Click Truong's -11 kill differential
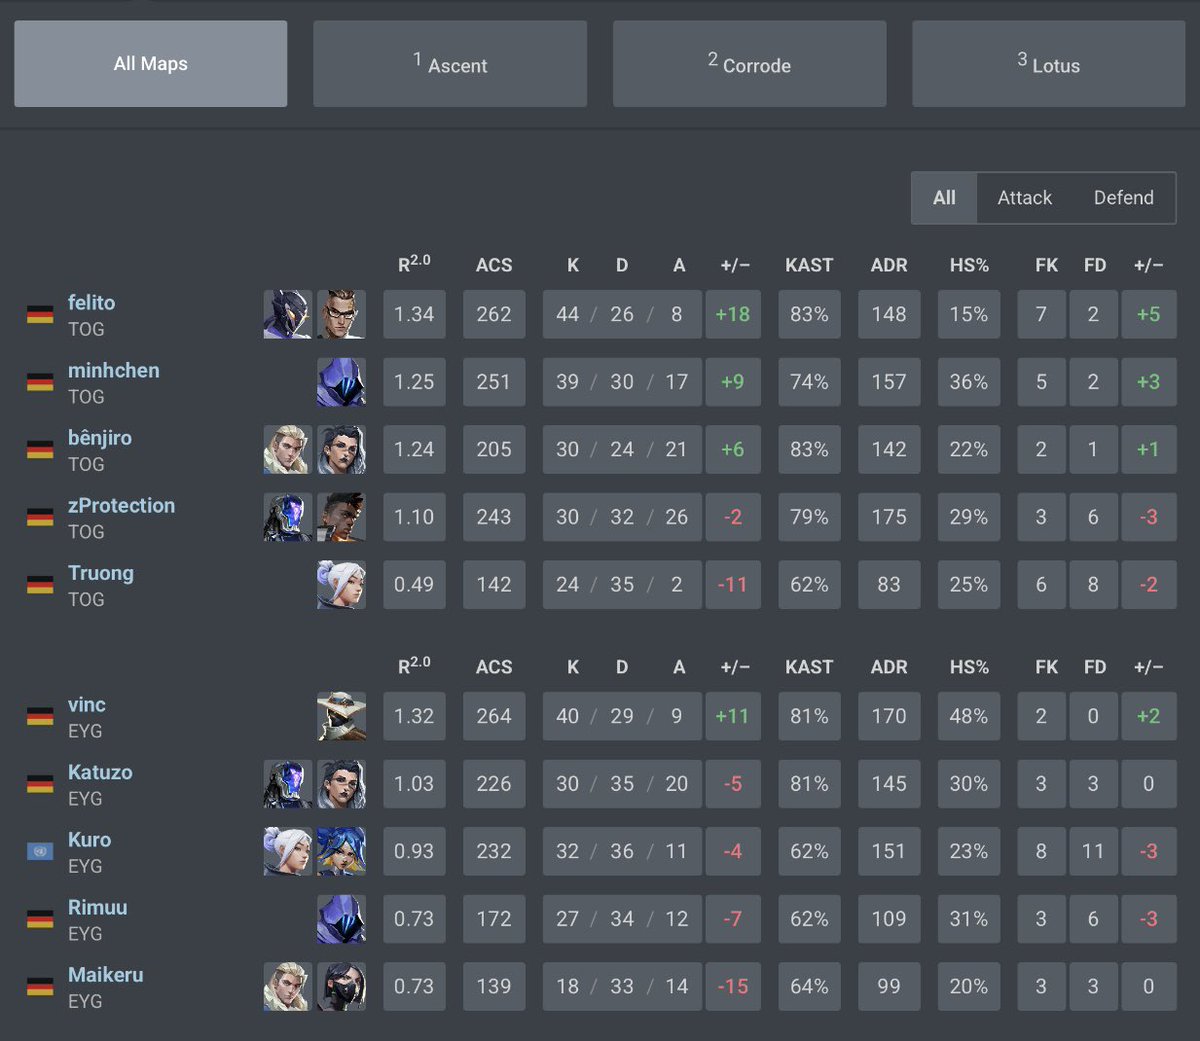Image resolution: width=1200 pixels, height=1041 pixels. (x=733, y=584)
